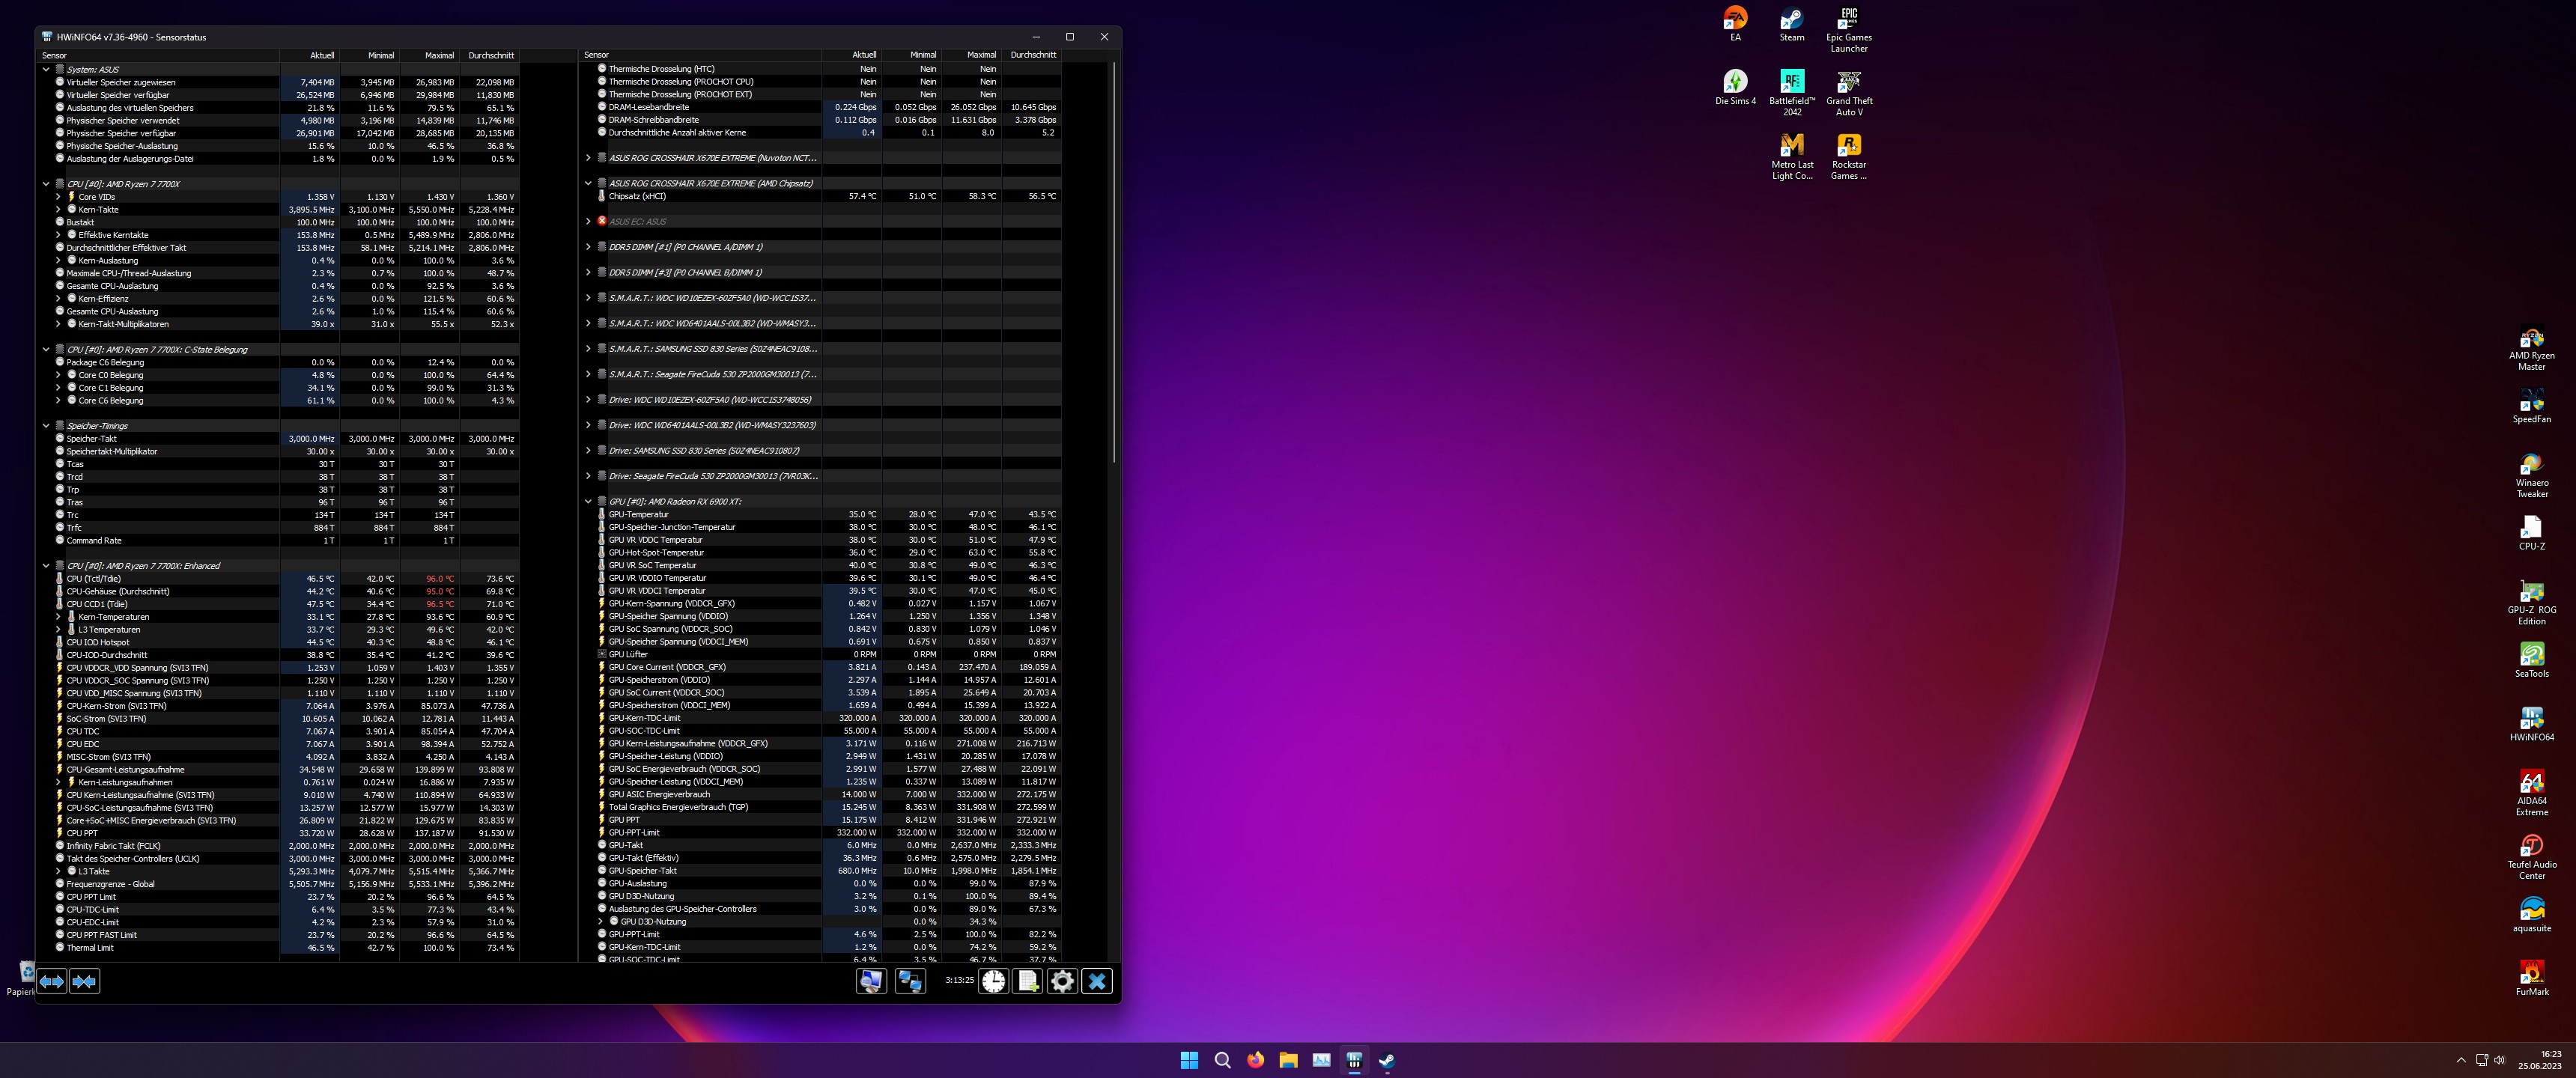
Task: Open the remote center network-computers icon
Action: click(910, 981)
